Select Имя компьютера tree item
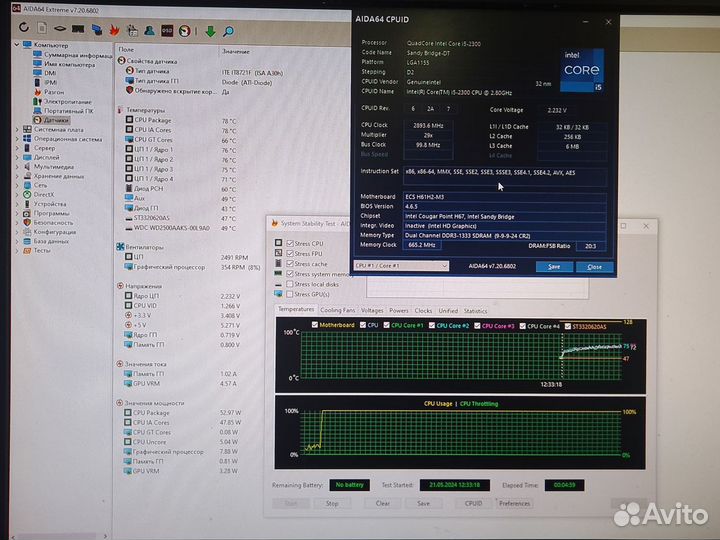The height and width of the screenshot is (540, 720). coord(64,65)
